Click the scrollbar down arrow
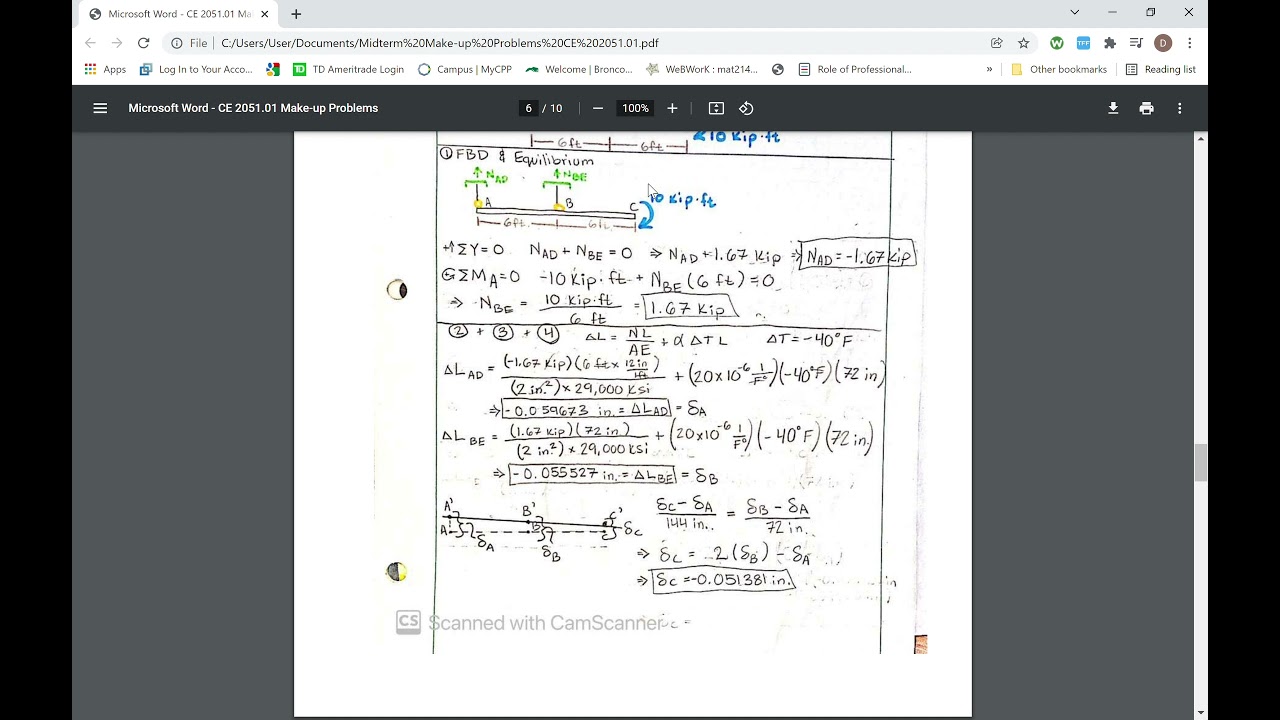The image size is (1280, 720). pyautogui.click(x=1201, y=713)
